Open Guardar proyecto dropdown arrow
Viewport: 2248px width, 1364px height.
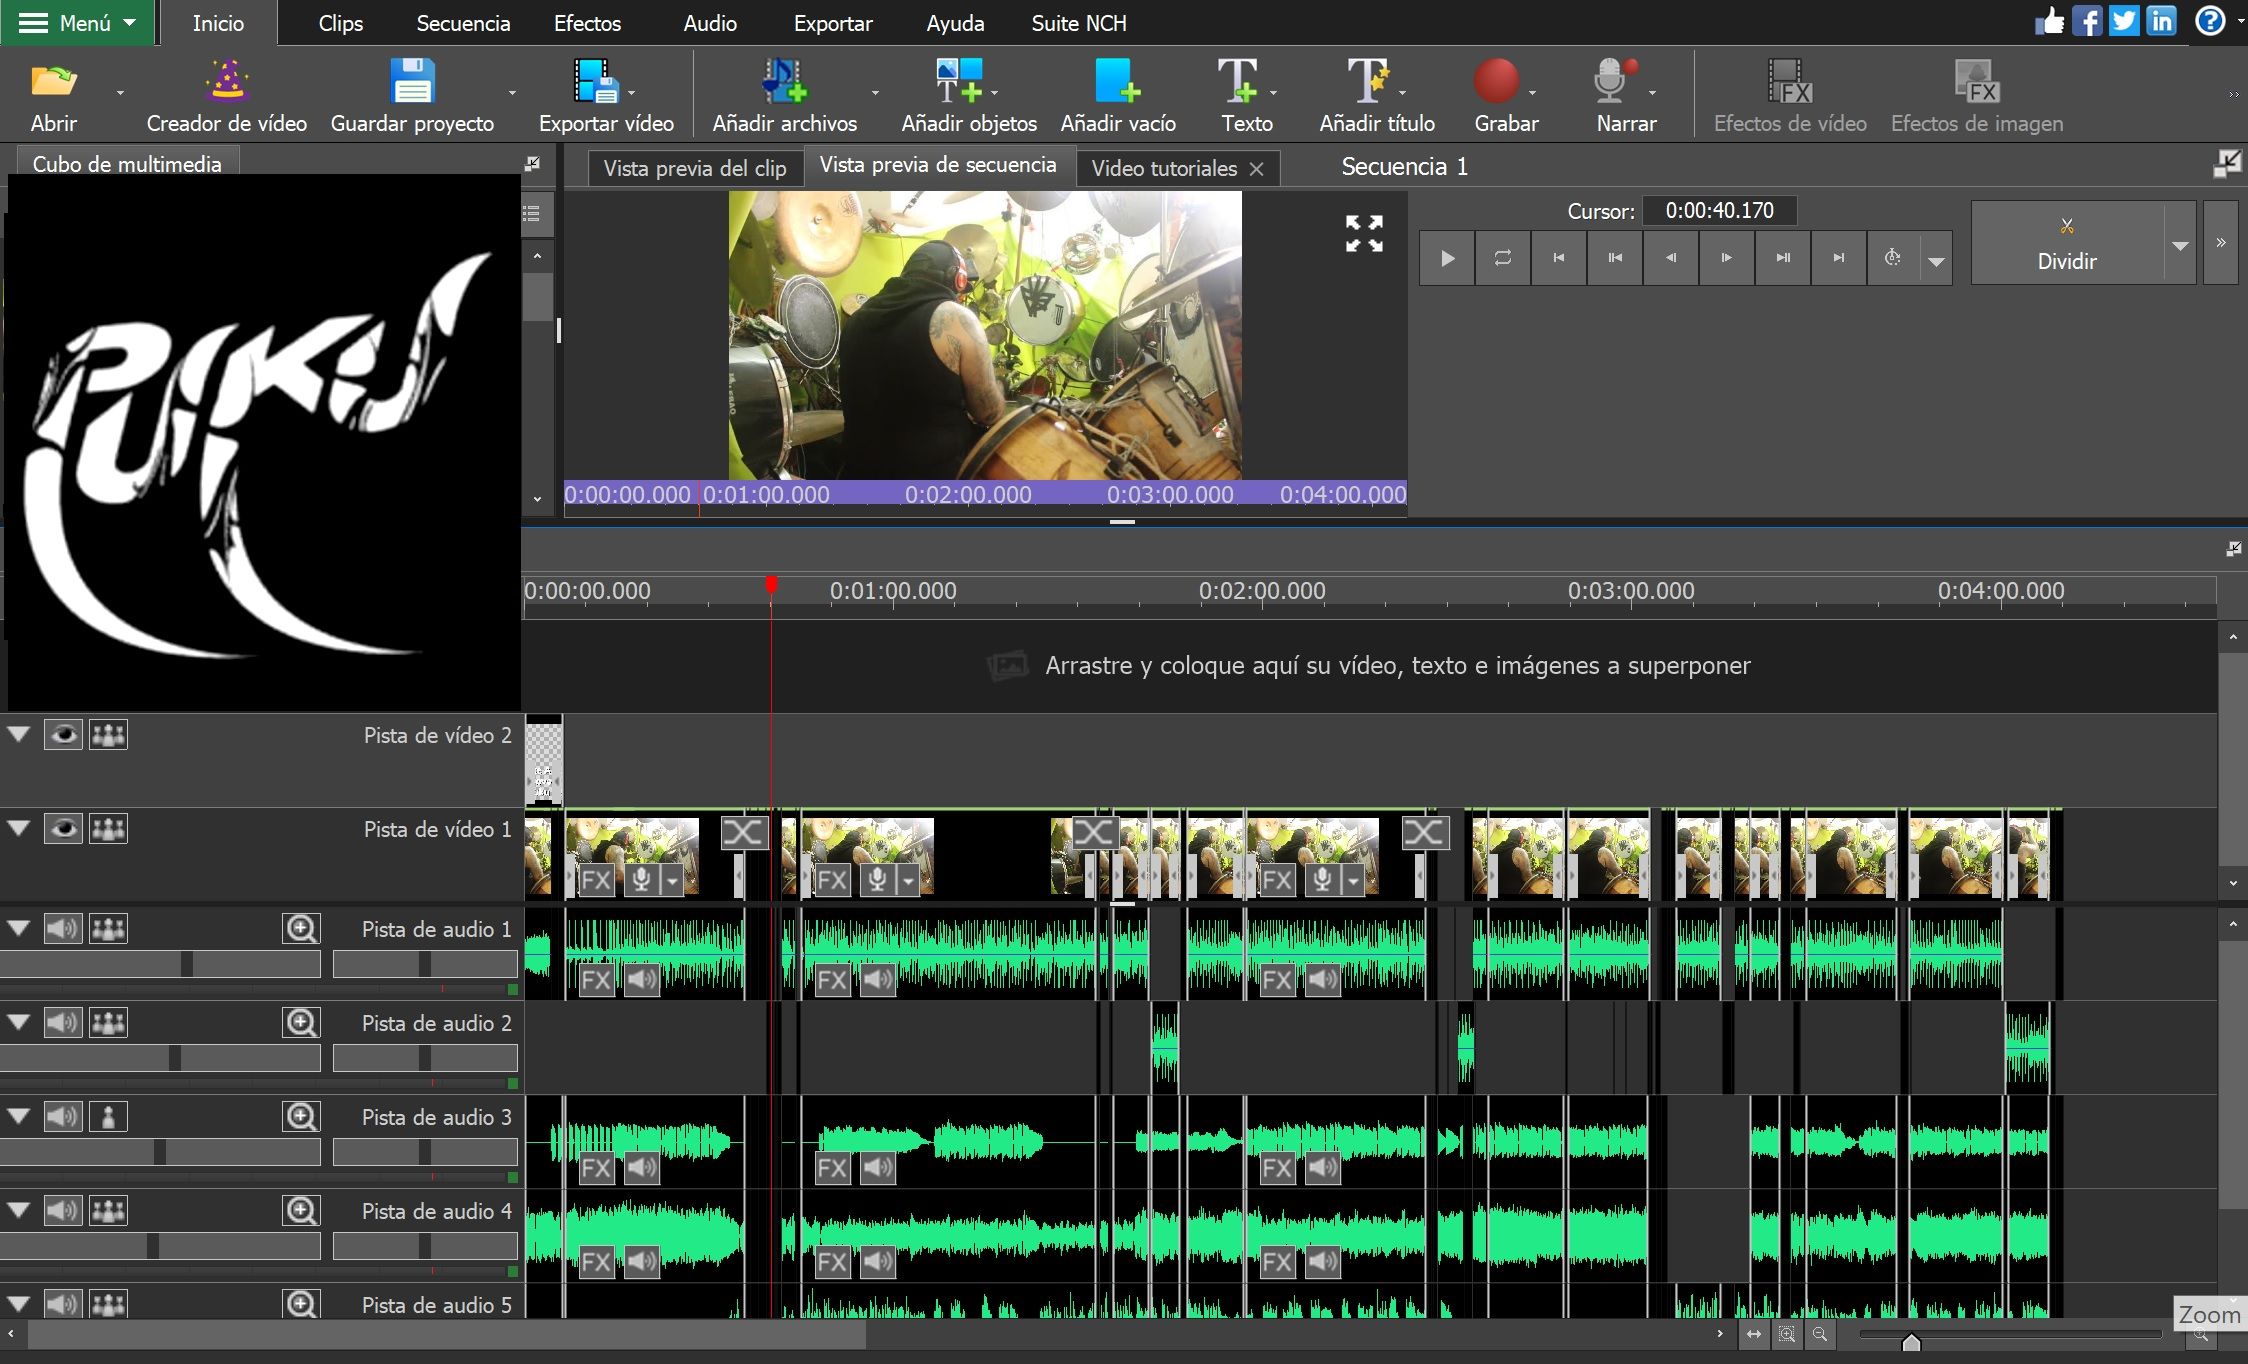click(512, 93)
